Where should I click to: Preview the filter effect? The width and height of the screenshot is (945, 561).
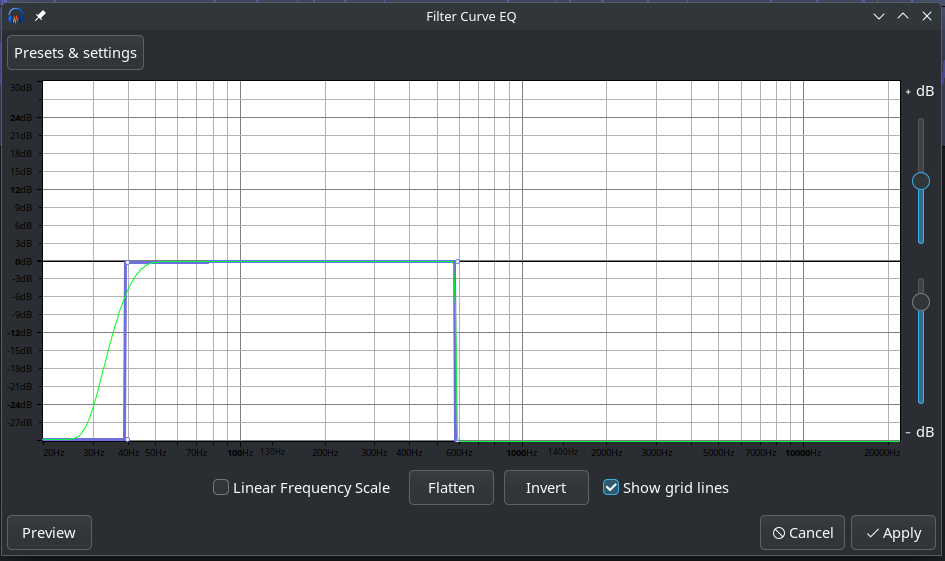49,533
